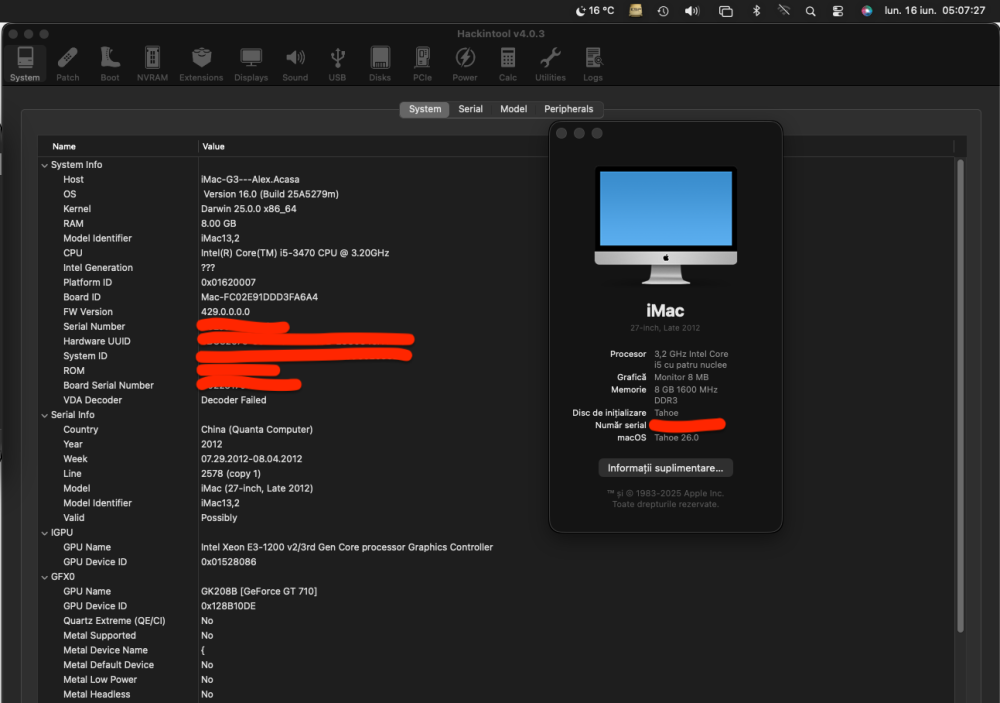Select the VDA Decoder row
1000x703 pixels.
pos(496,401)
